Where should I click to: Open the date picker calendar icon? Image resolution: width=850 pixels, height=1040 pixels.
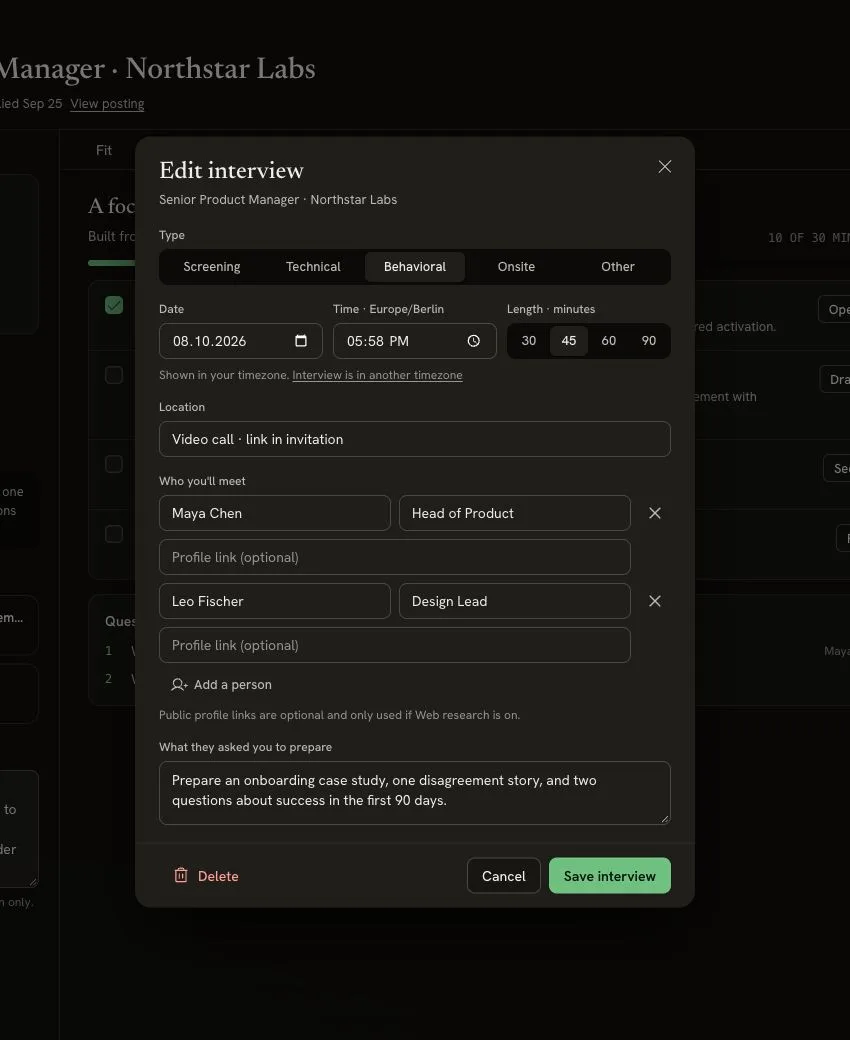pos(300,341)
